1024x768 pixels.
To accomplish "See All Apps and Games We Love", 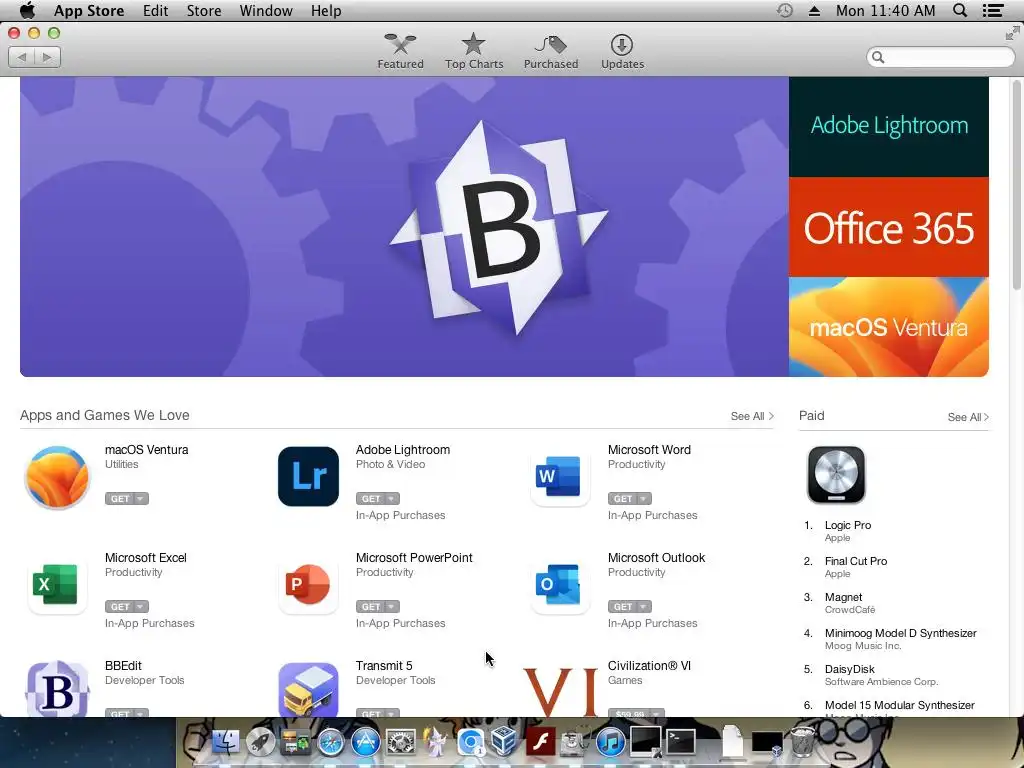I will tap(752, 416).
